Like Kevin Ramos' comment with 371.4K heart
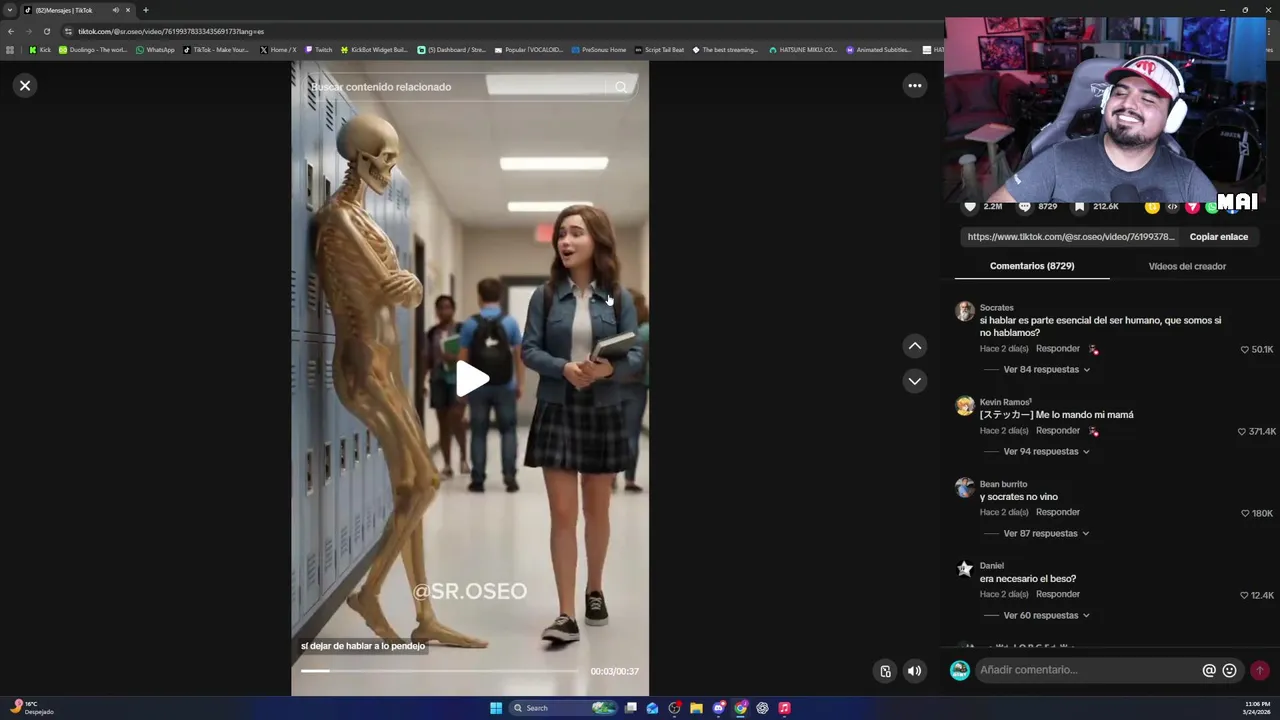Viewport: 1280px width, 720px height. pos(1243,432)
